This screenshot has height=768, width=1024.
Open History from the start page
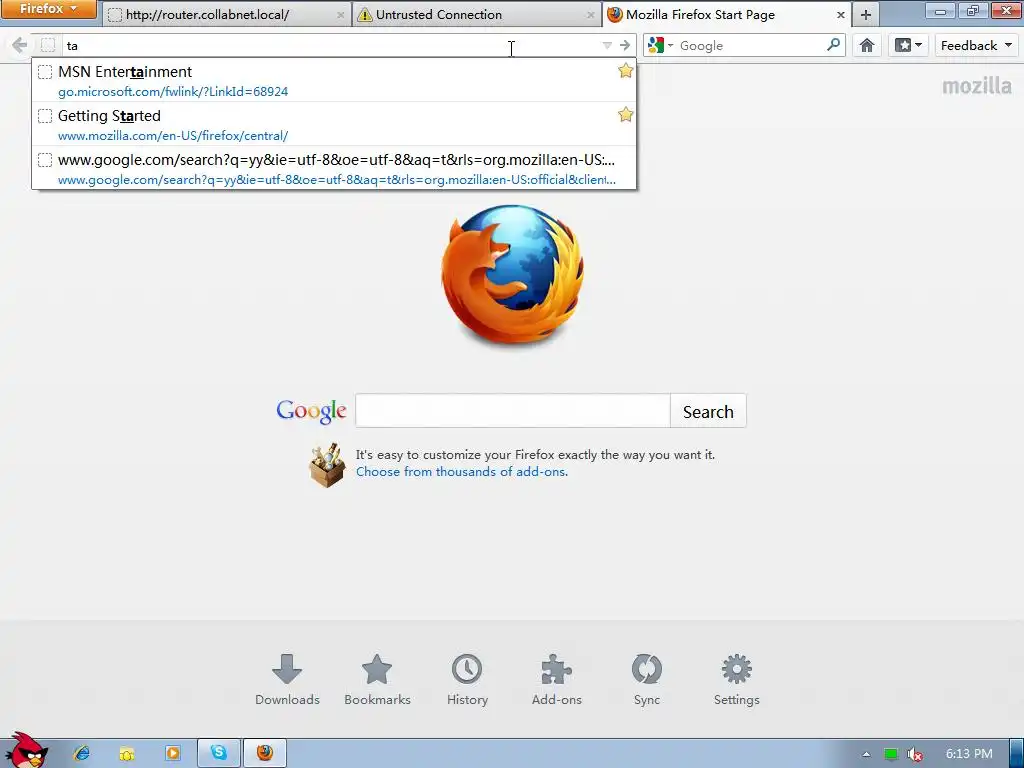pos(467,680)
